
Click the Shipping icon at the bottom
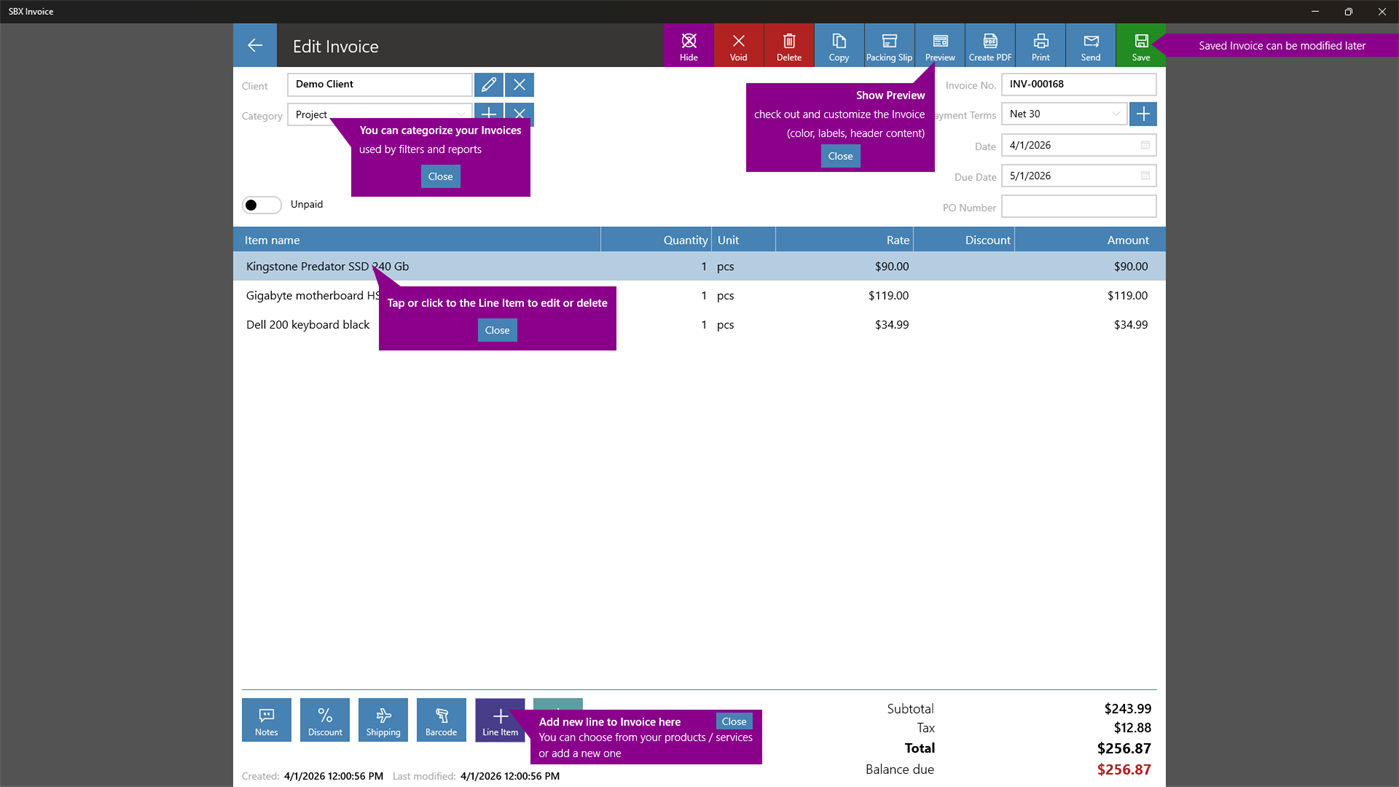(x=383, y=719)
